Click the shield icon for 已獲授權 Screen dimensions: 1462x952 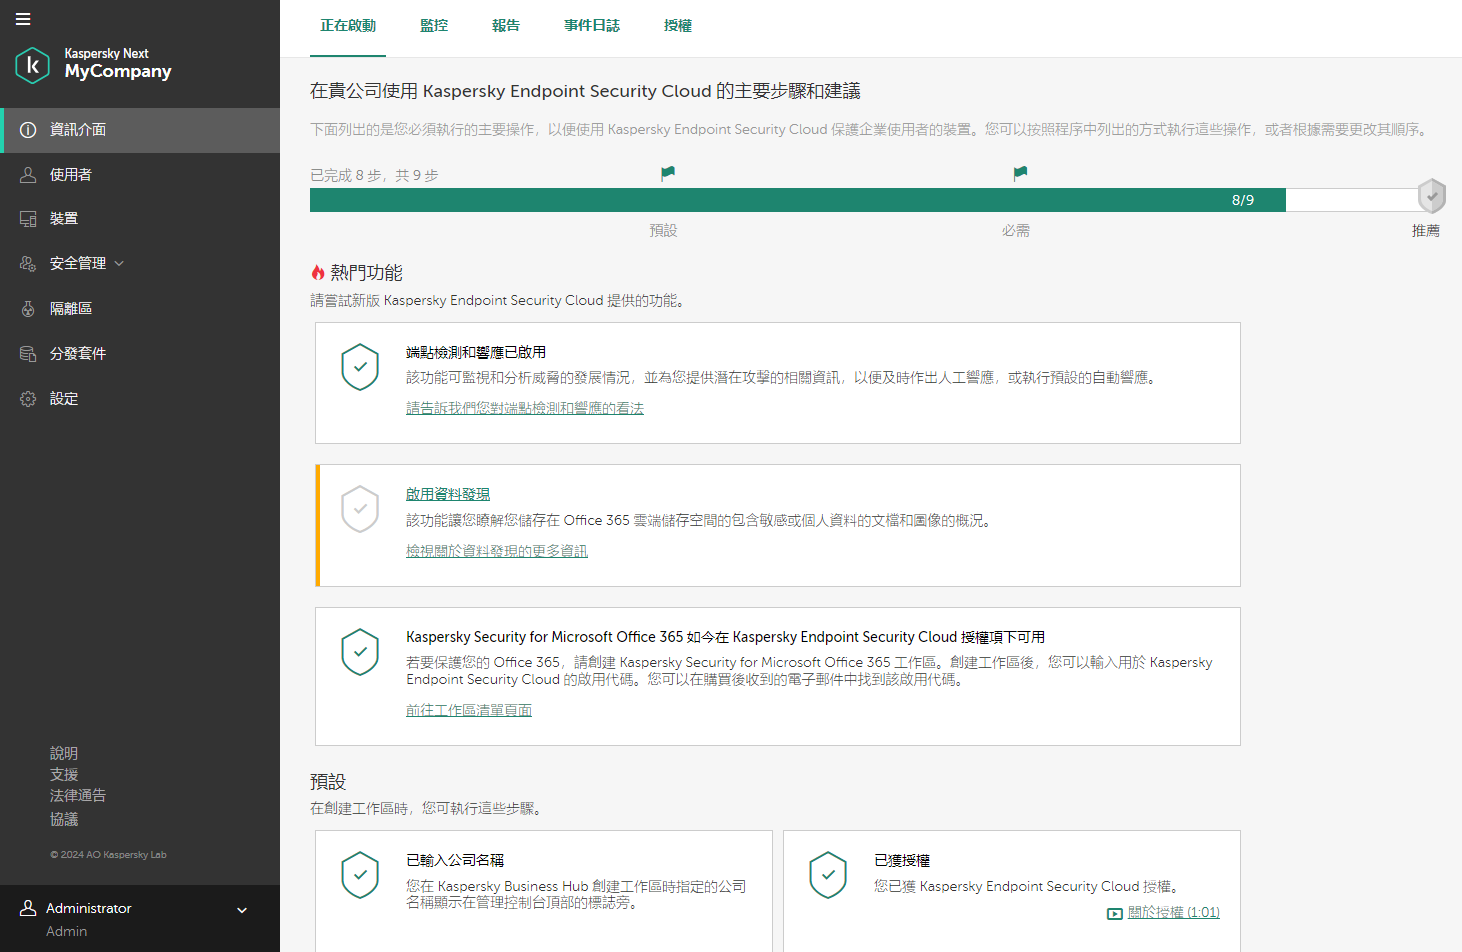tap(828, 875)
